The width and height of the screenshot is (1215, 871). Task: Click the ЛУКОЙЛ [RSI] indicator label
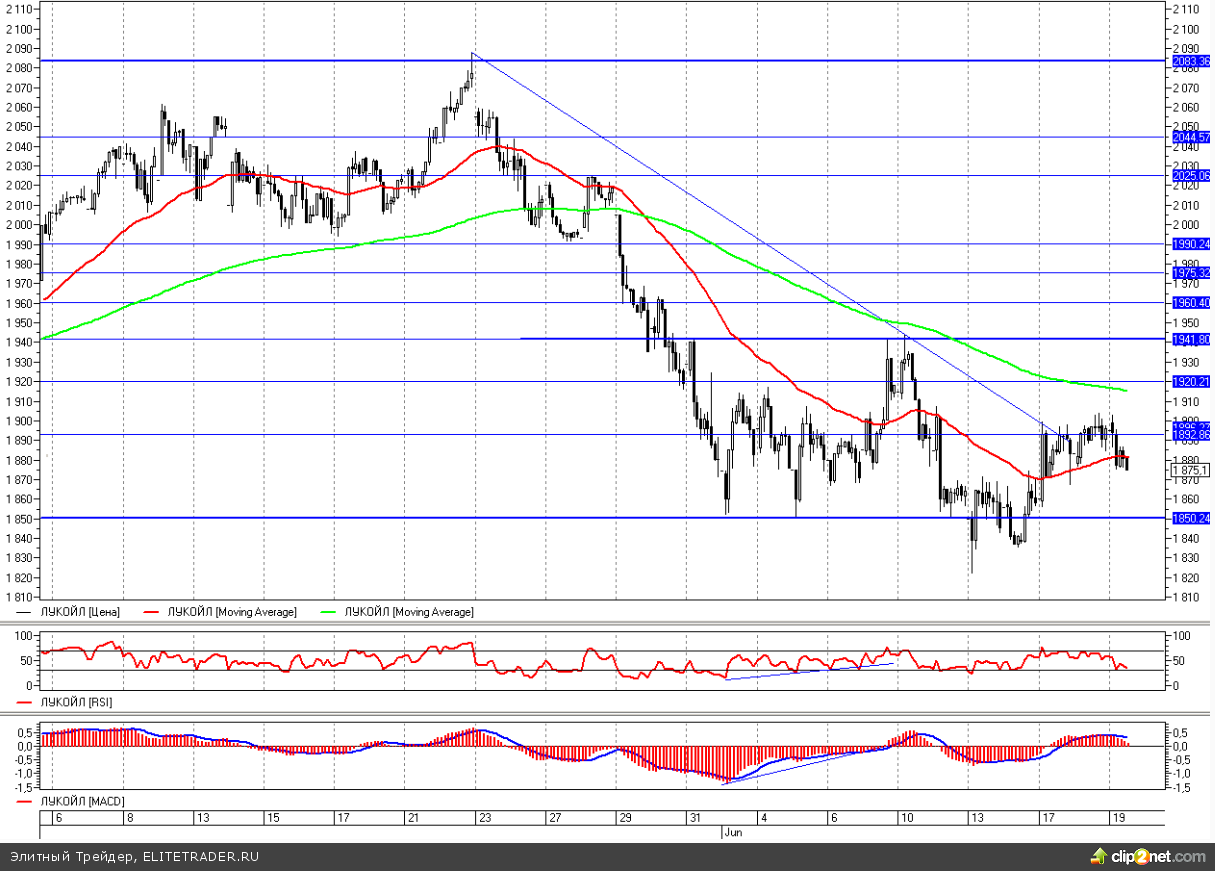(75, 703)
